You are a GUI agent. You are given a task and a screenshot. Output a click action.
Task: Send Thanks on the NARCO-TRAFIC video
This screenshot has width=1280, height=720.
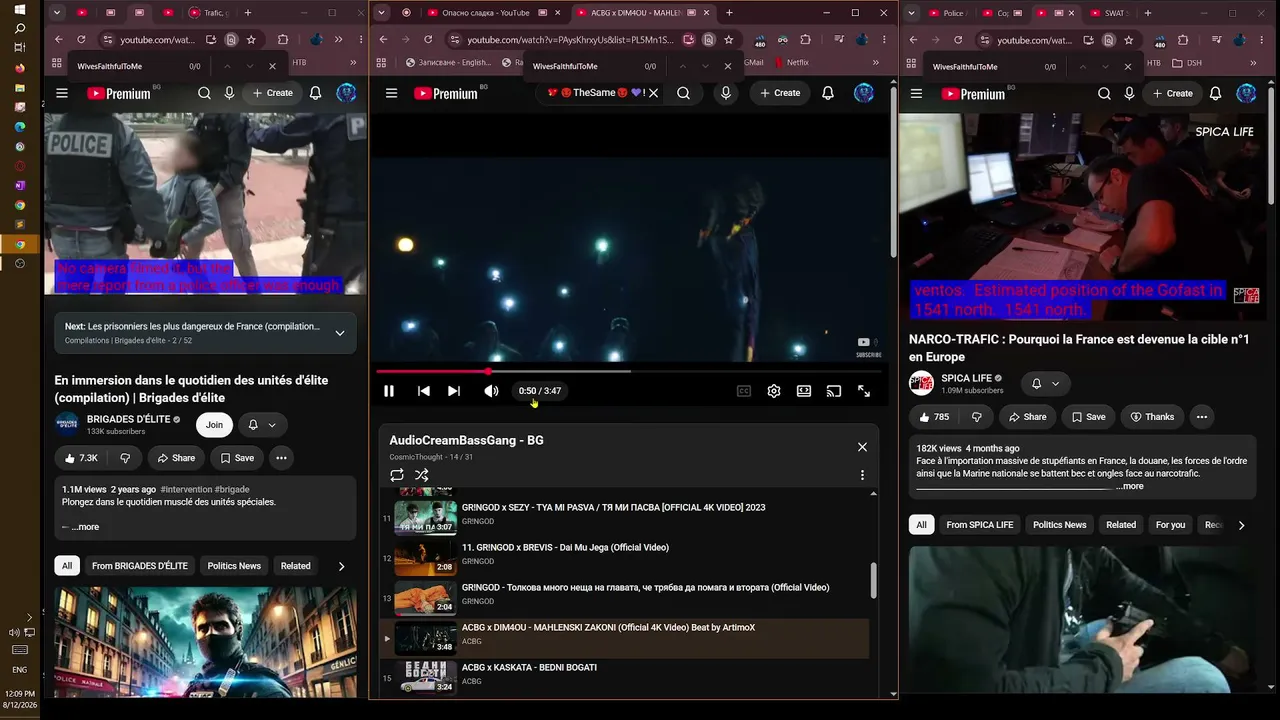point(1152,417)
